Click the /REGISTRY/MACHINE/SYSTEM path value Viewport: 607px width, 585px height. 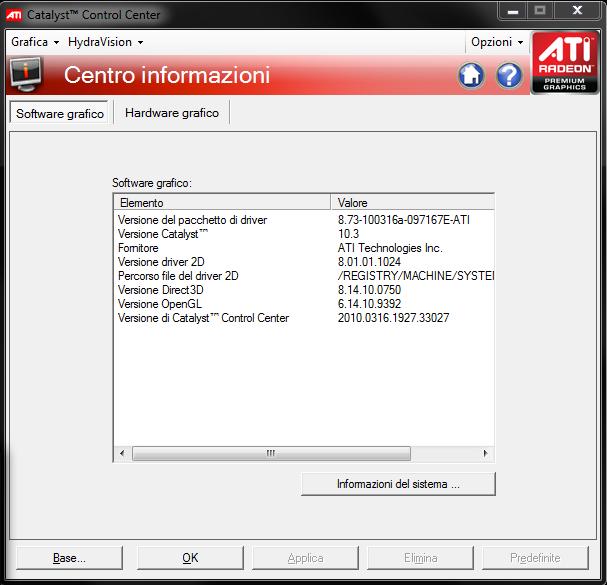tap(416, 276)
